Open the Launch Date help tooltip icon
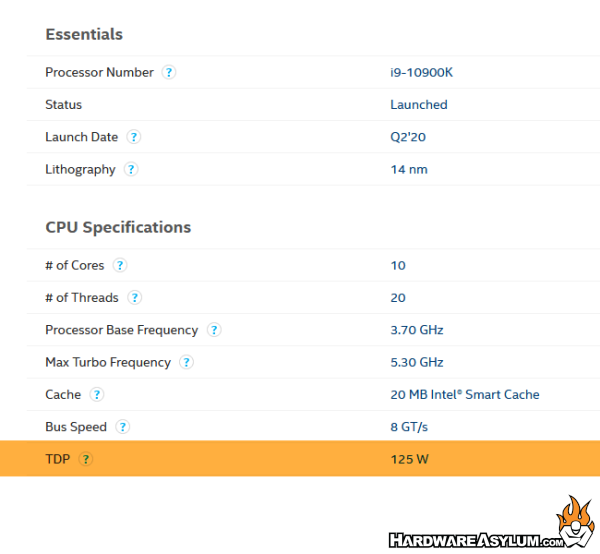Screen dimensions: 600x554 (133, 137)
